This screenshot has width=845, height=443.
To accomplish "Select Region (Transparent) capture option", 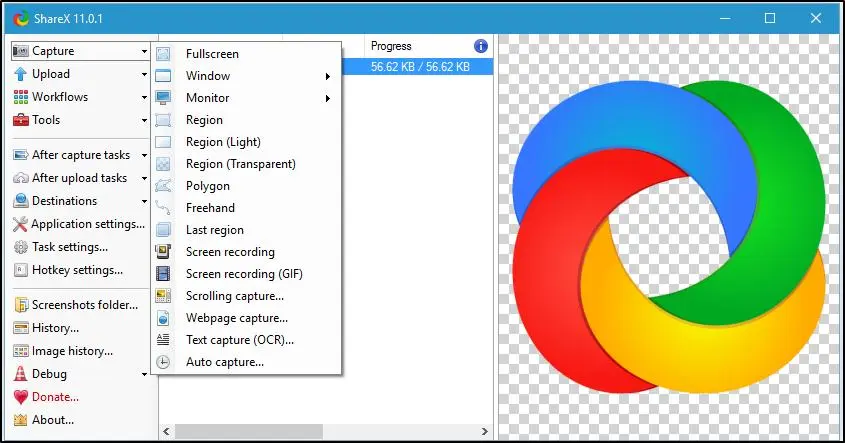I will 246,164.
